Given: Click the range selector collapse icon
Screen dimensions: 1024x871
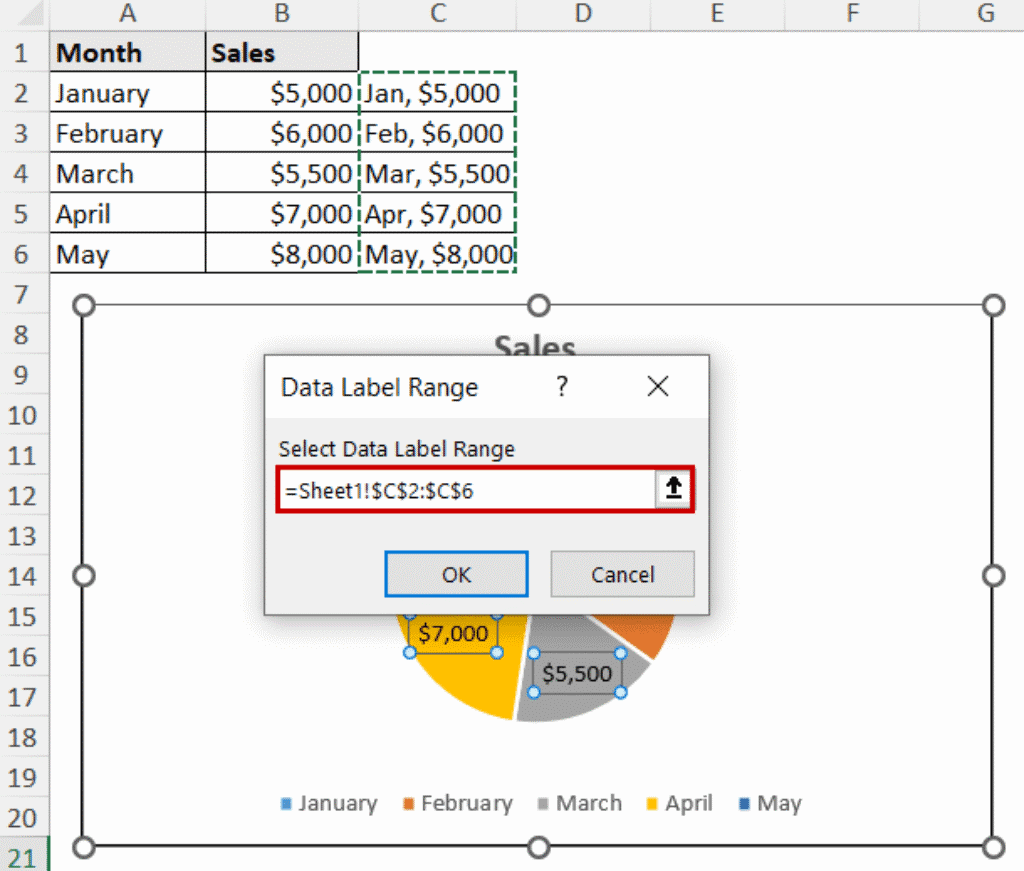Looking at the screenshot, I should tap(673, 489).
